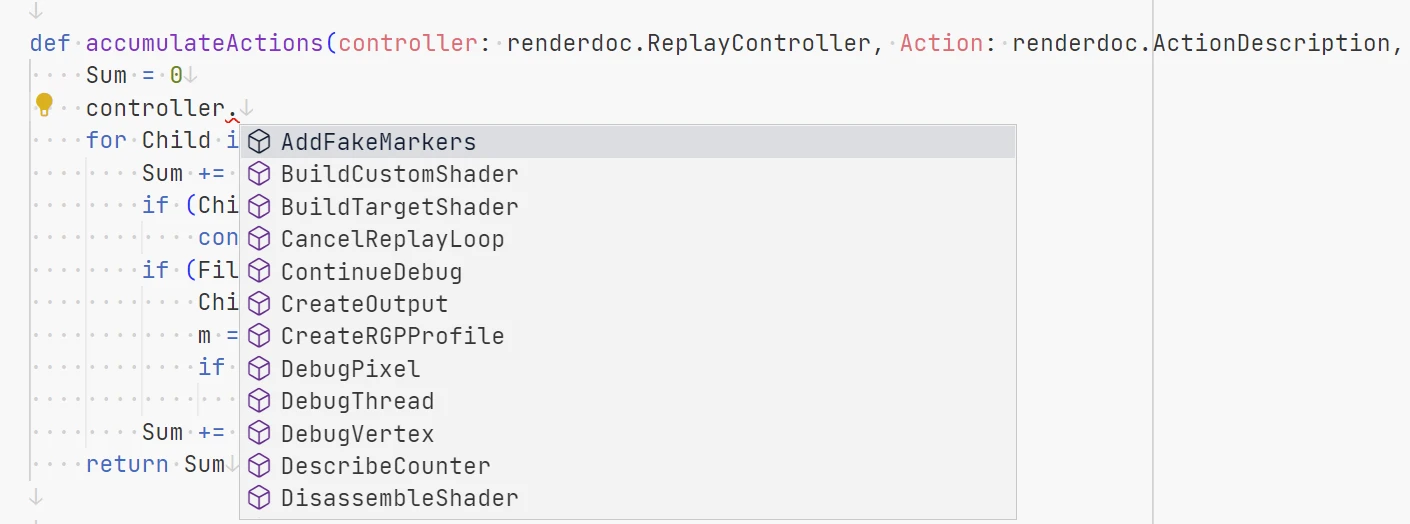Click the cube icon beside AddFakeMarkers
The height and width of the screenshot is (524, 1410).
click(259, 142)
